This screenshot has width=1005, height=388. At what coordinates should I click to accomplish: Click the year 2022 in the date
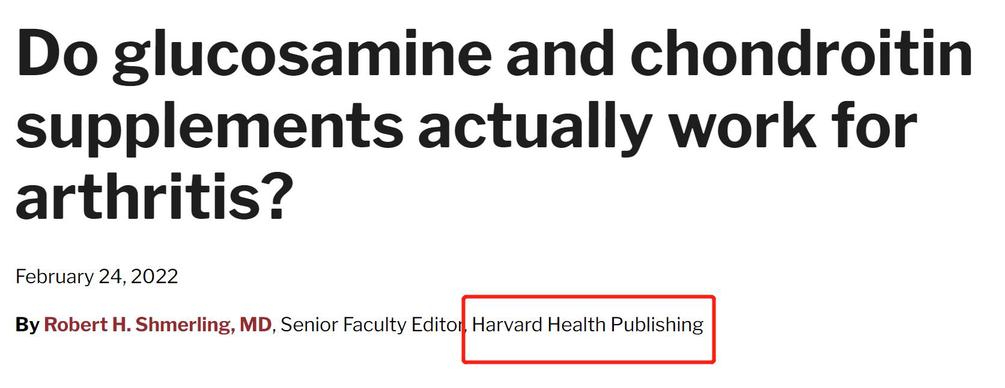[156, 277]
